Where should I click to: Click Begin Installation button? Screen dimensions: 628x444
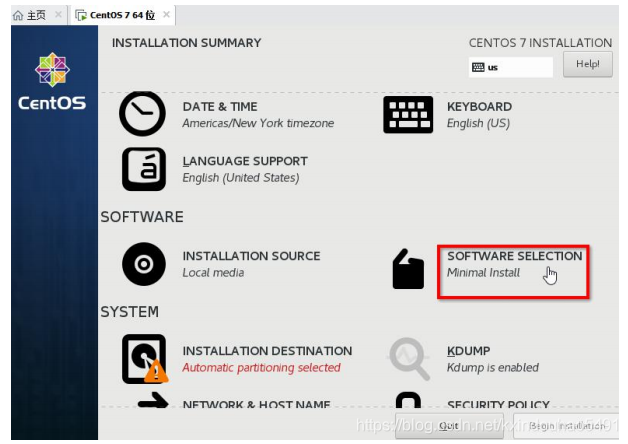(x=566, y=426)
